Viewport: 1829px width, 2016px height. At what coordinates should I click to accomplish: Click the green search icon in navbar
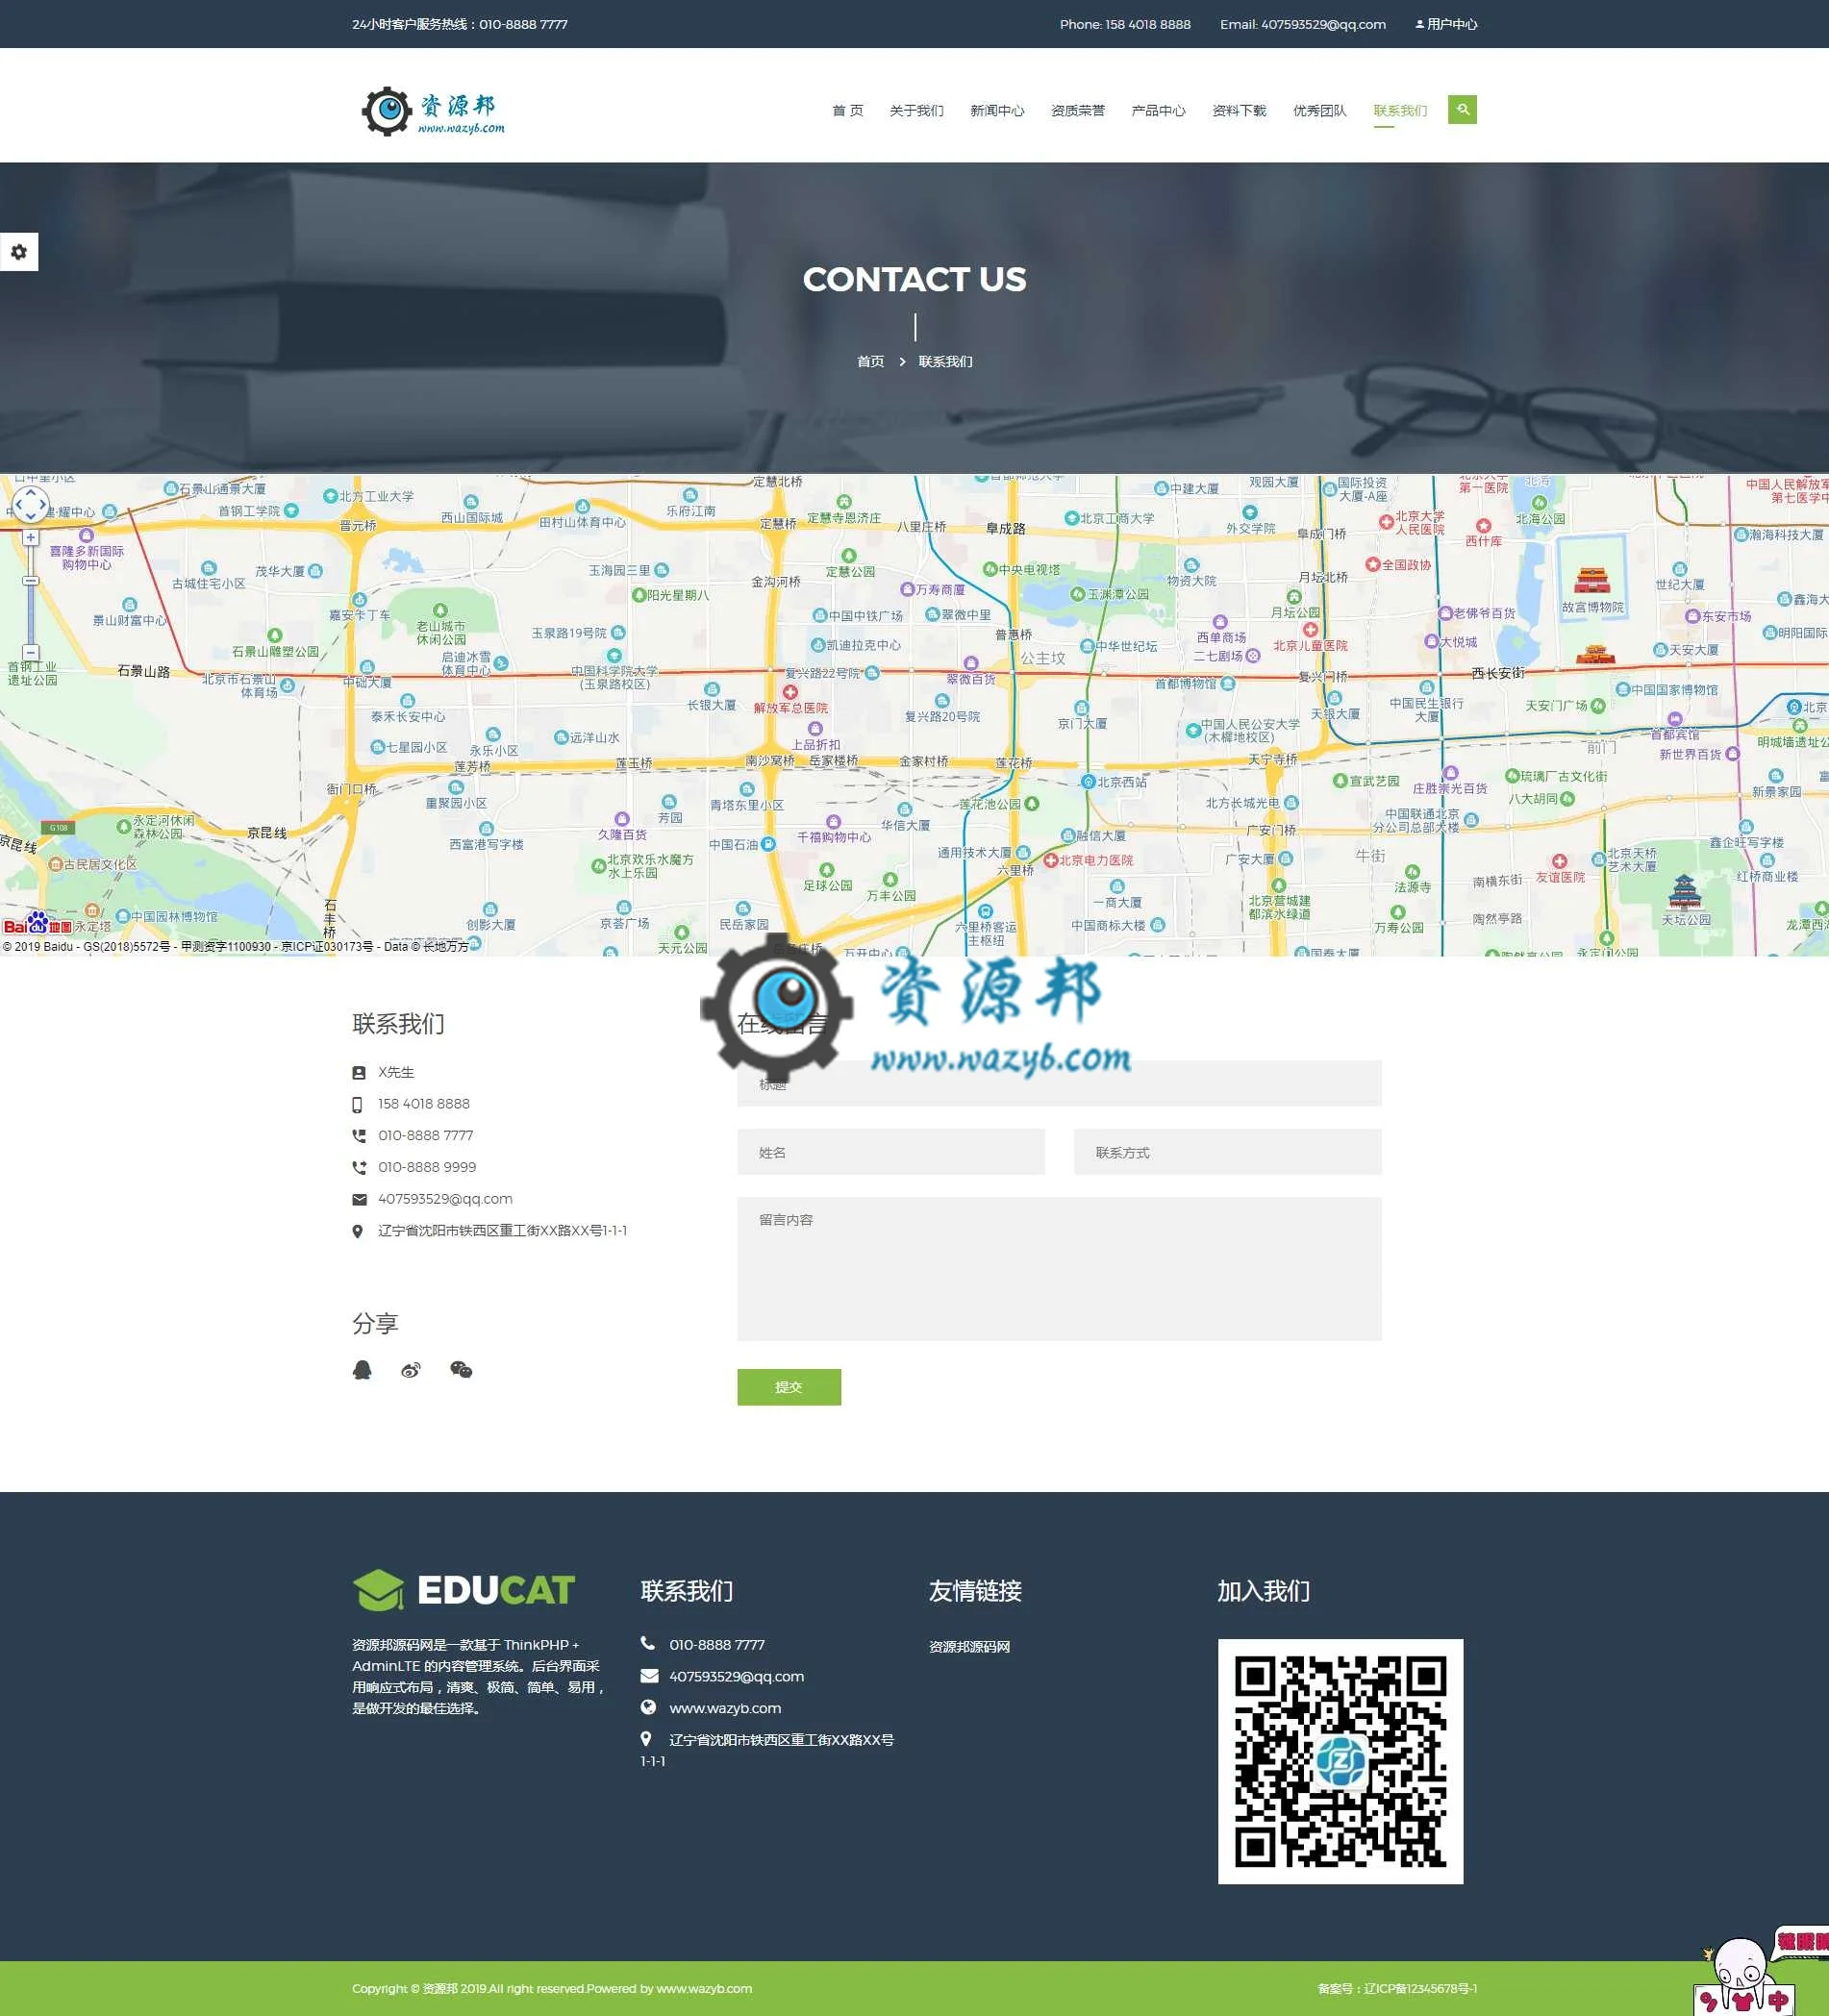point(1462,110)
